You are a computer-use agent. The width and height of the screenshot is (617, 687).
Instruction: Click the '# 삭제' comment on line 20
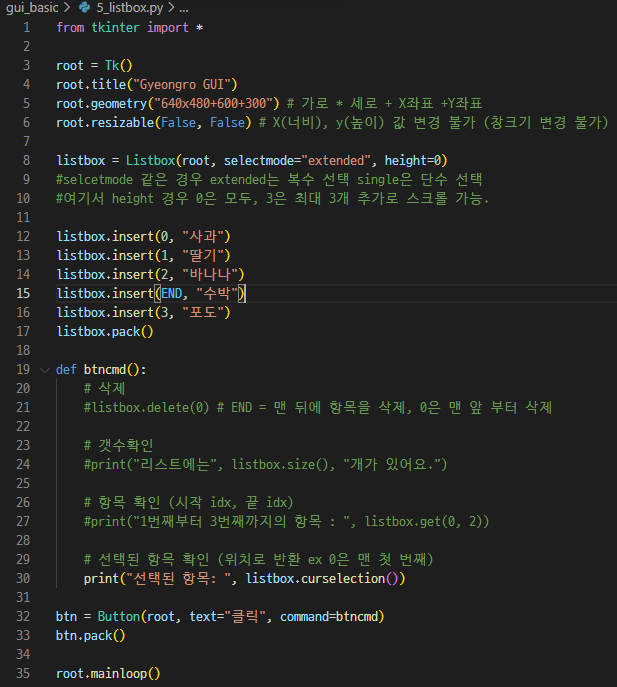(105, 389)
